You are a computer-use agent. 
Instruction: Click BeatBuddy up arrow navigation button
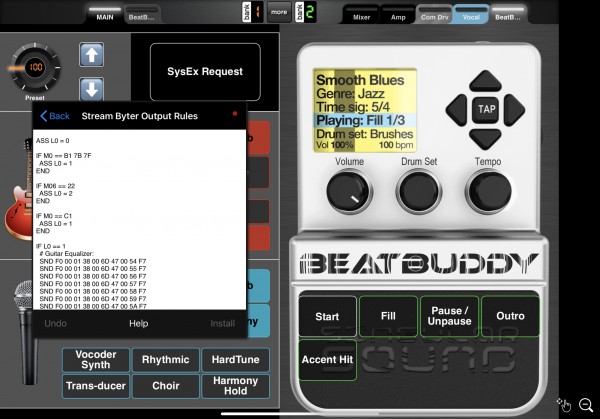pyautogui.click(x=486, y=81)
